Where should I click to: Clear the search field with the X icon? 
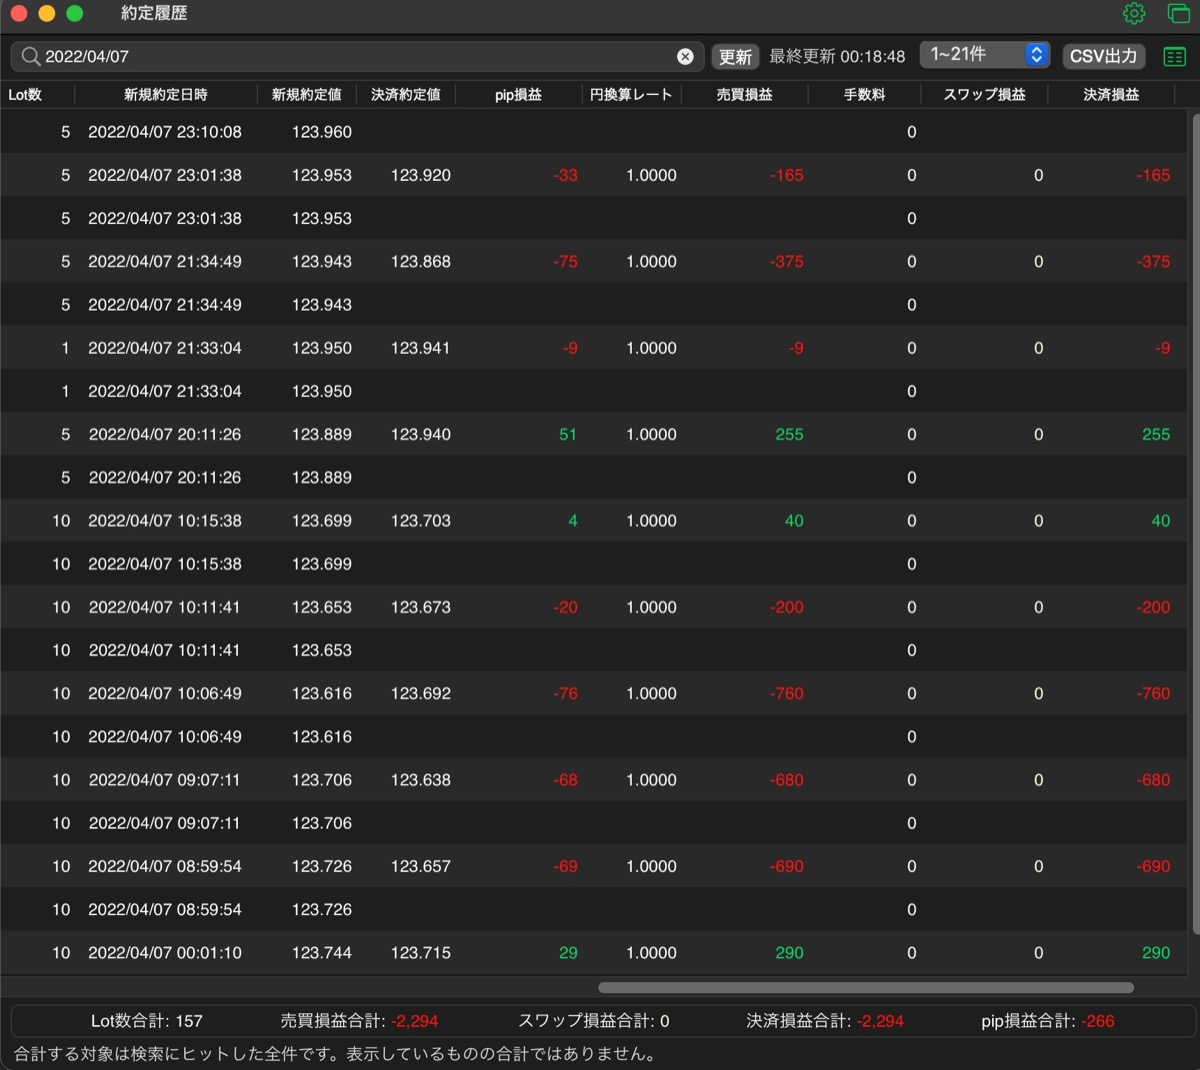[x=685, y=57]
